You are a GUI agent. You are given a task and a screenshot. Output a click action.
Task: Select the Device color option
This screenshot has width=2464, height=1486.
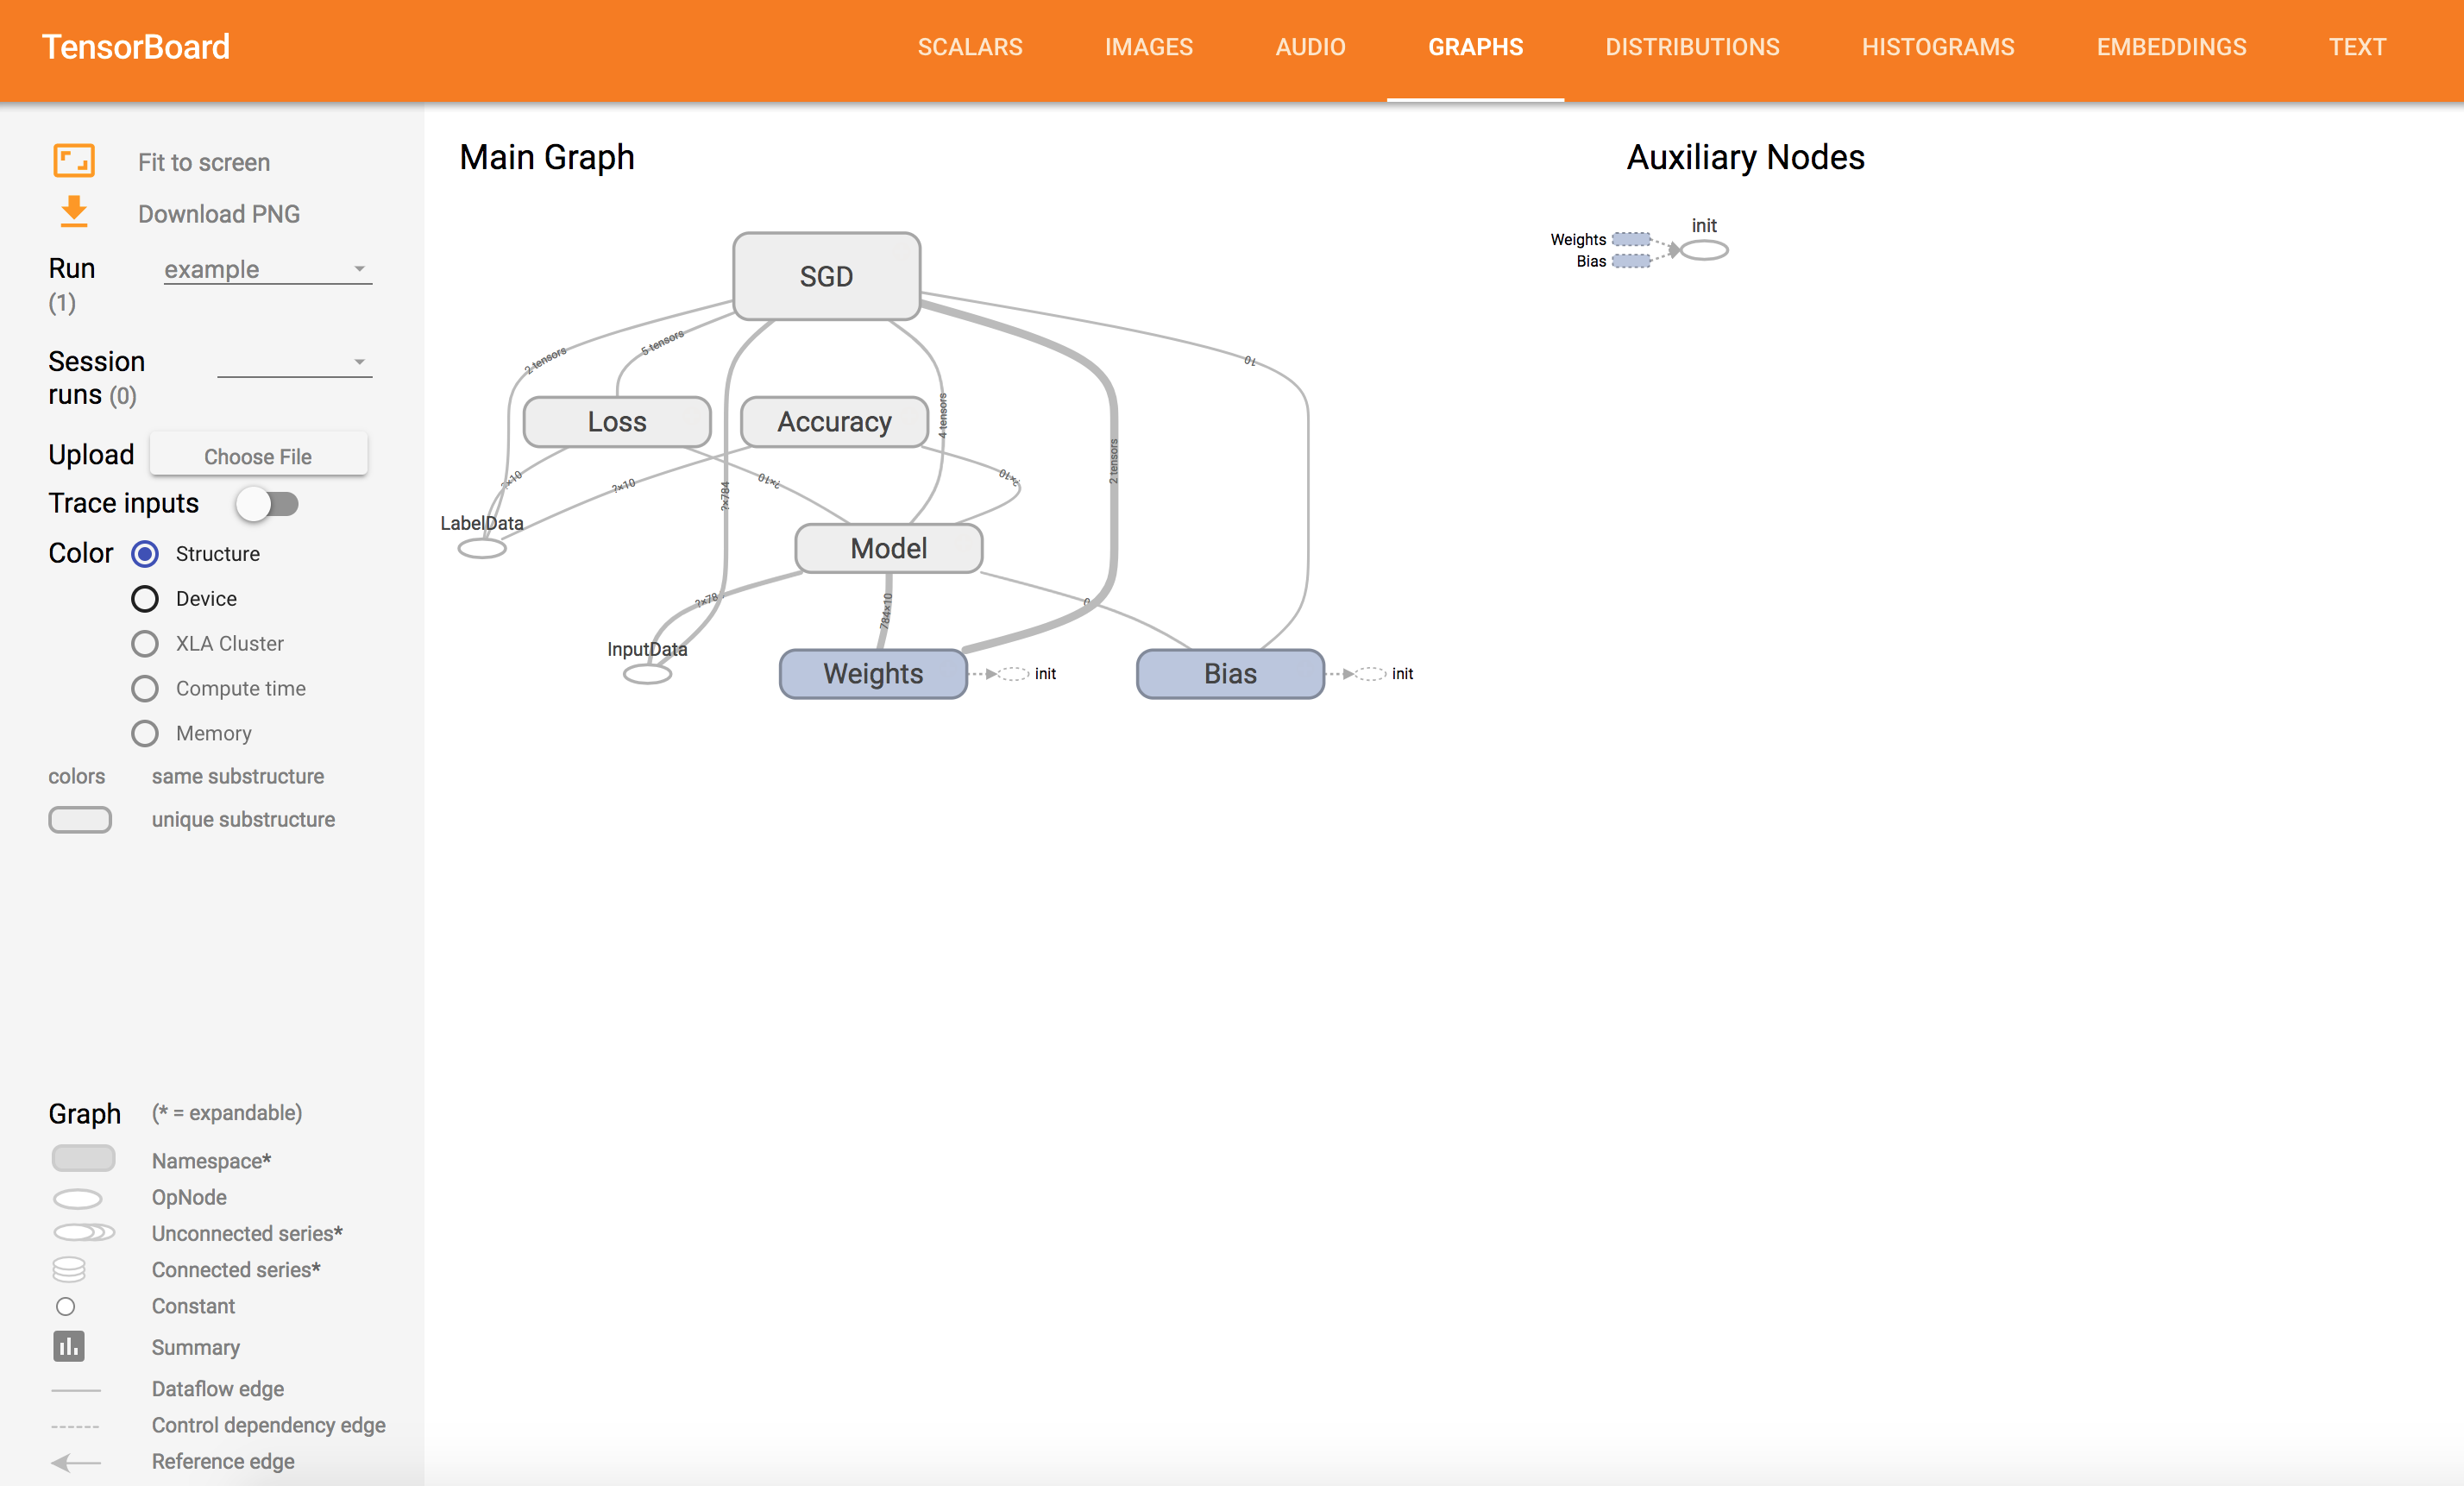[x=145, y=599]
